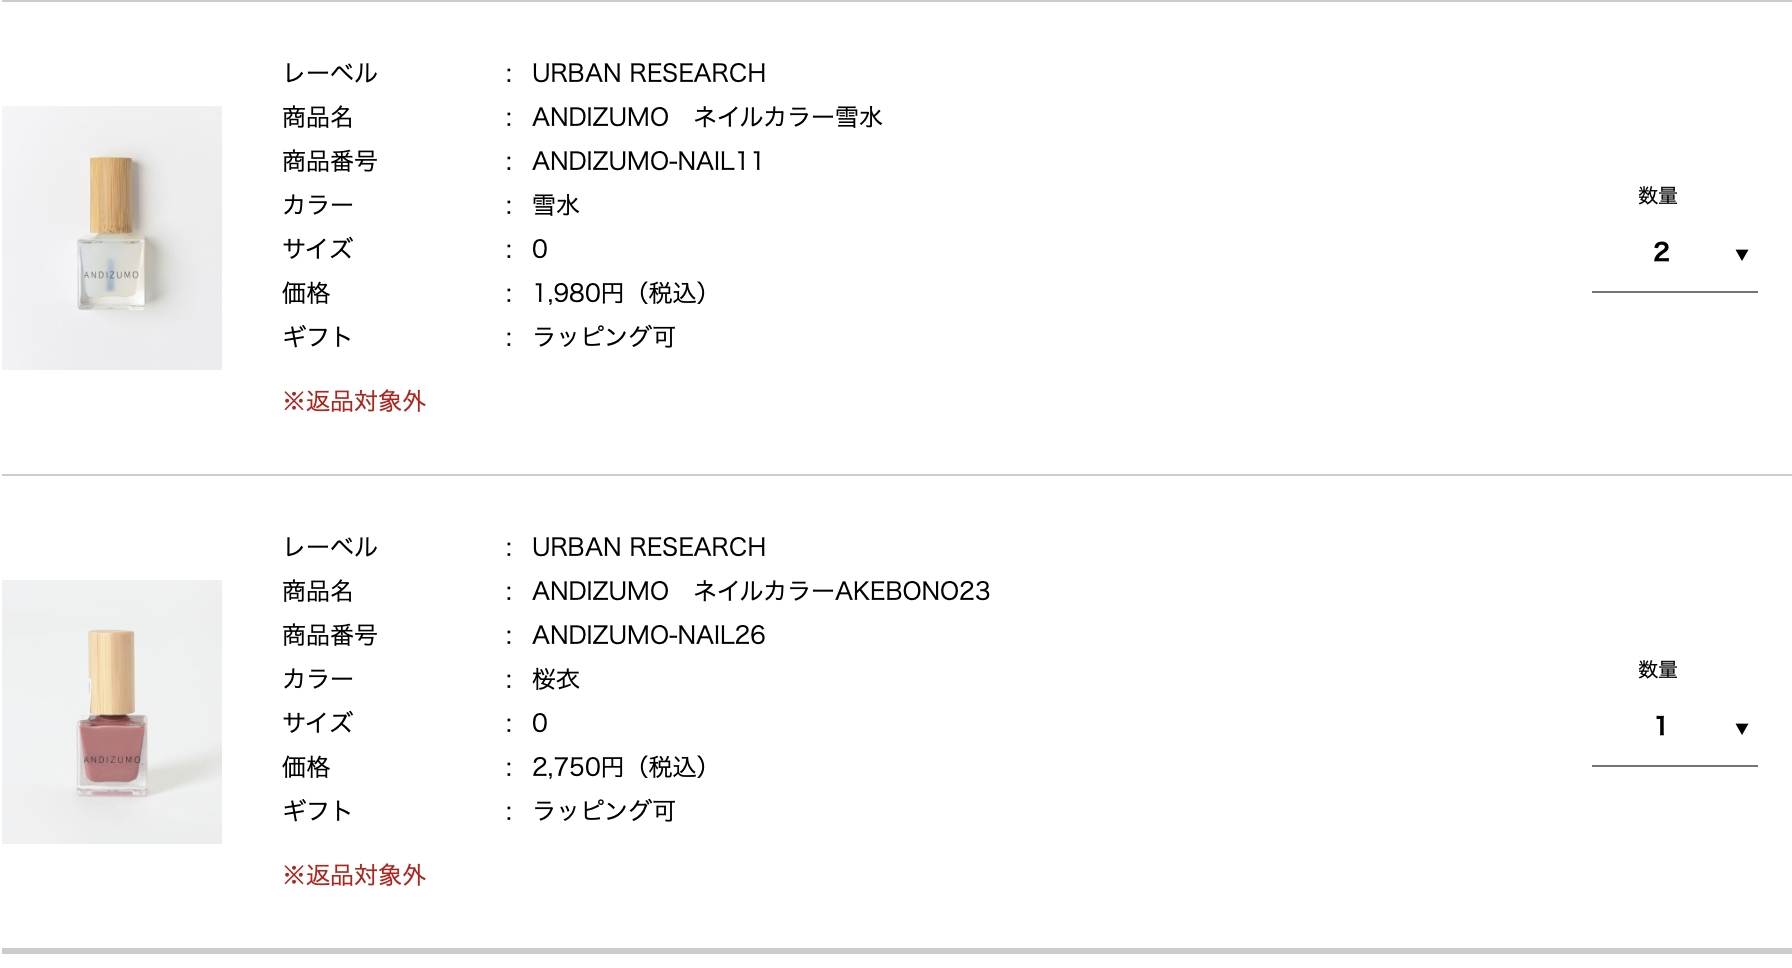Click the 数量 label above quantity 2
Screen dimensions: 1792x968
1657,196
